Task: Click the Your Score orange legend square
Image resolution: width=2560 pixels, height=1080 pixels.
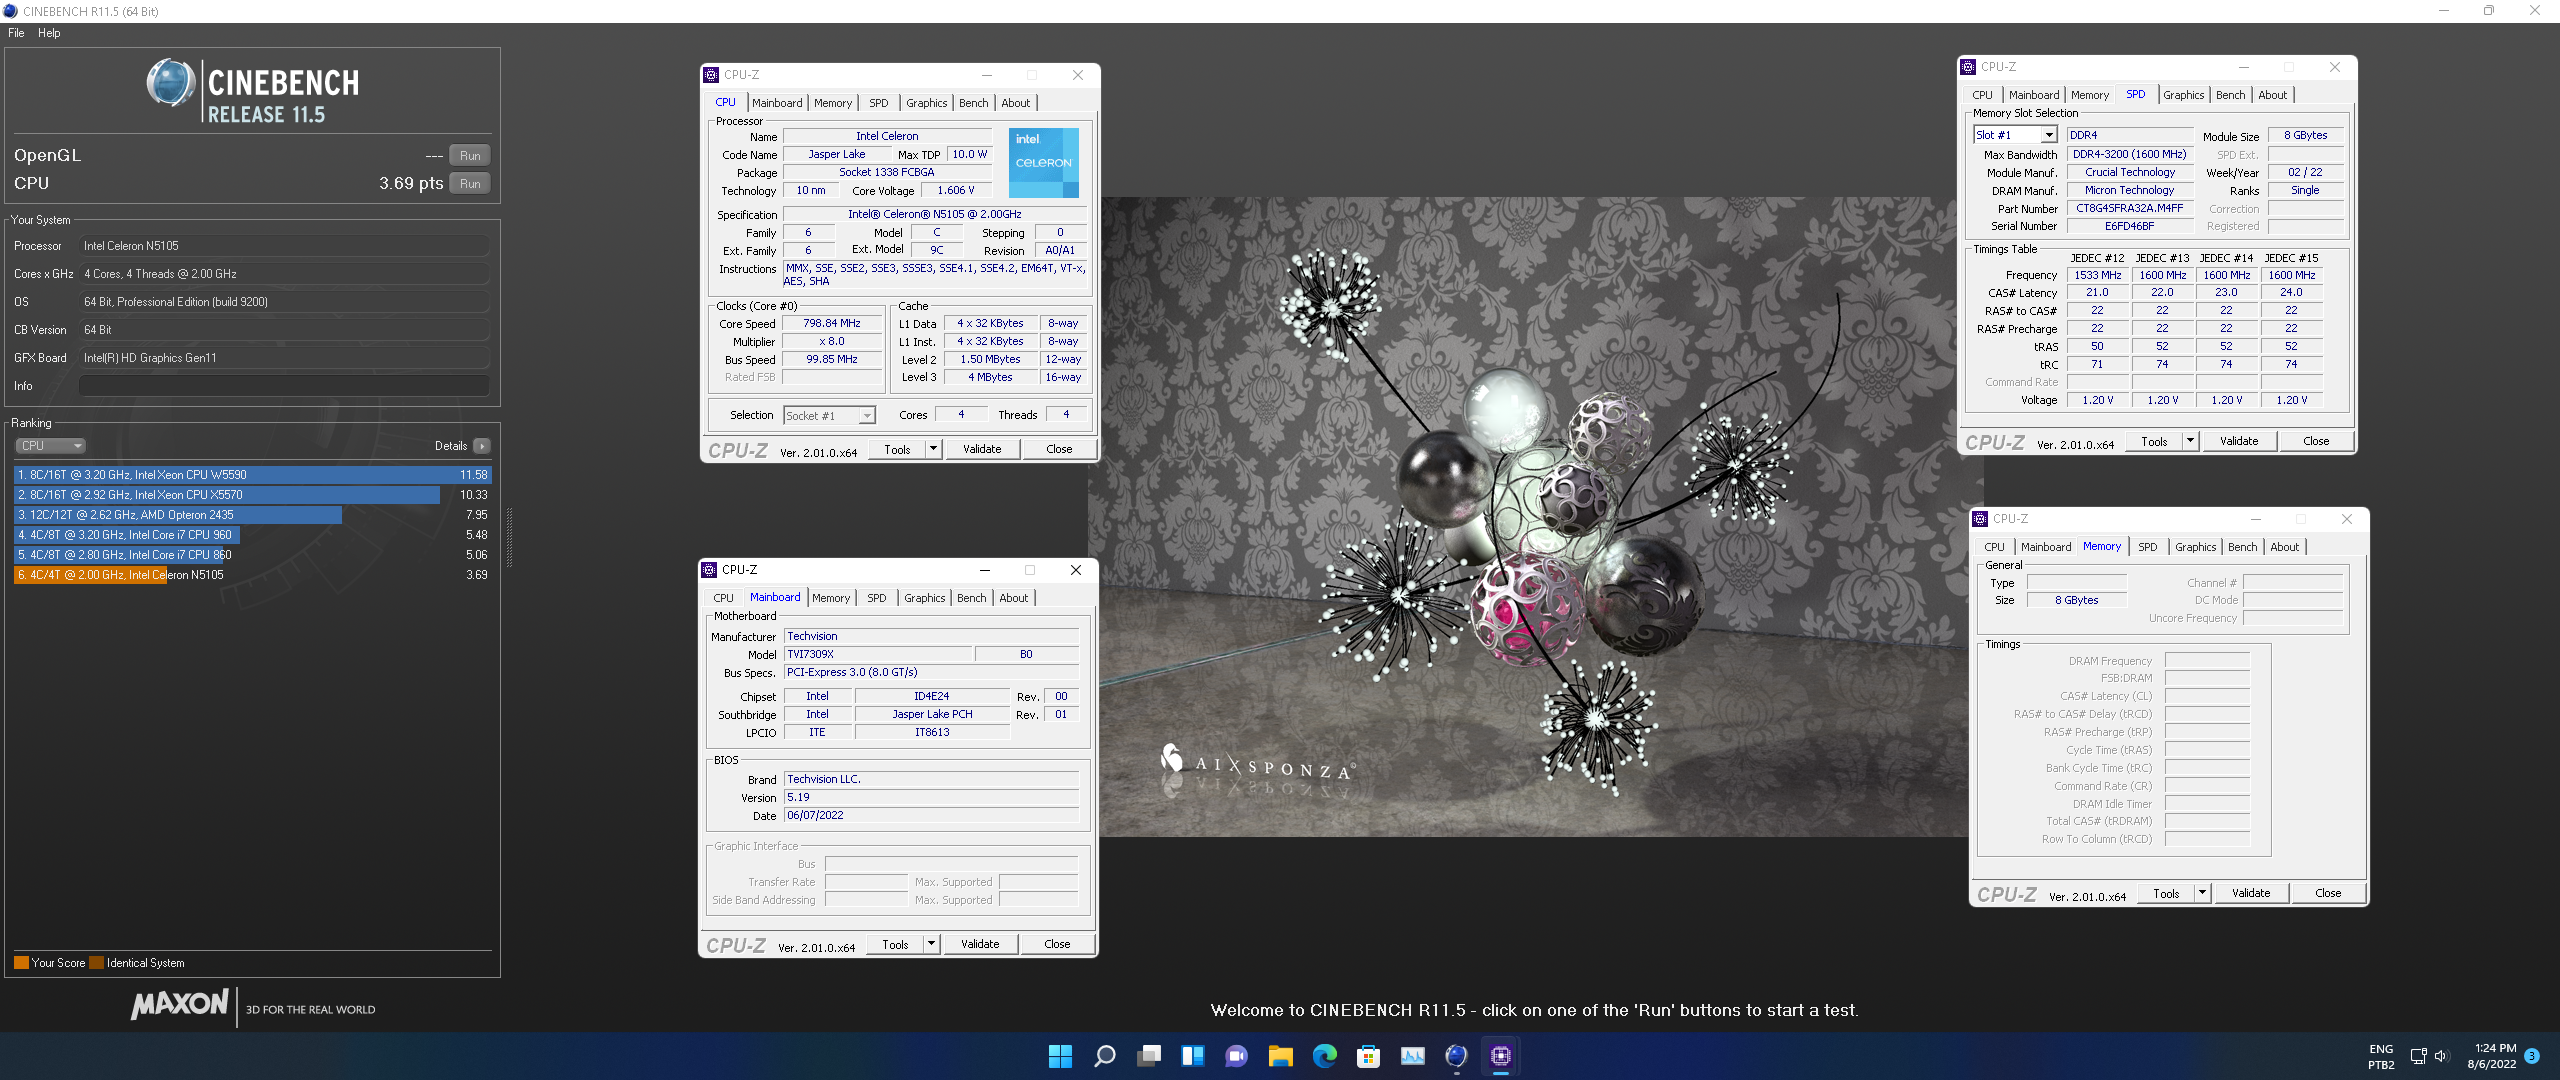Action: coord(21,963)
